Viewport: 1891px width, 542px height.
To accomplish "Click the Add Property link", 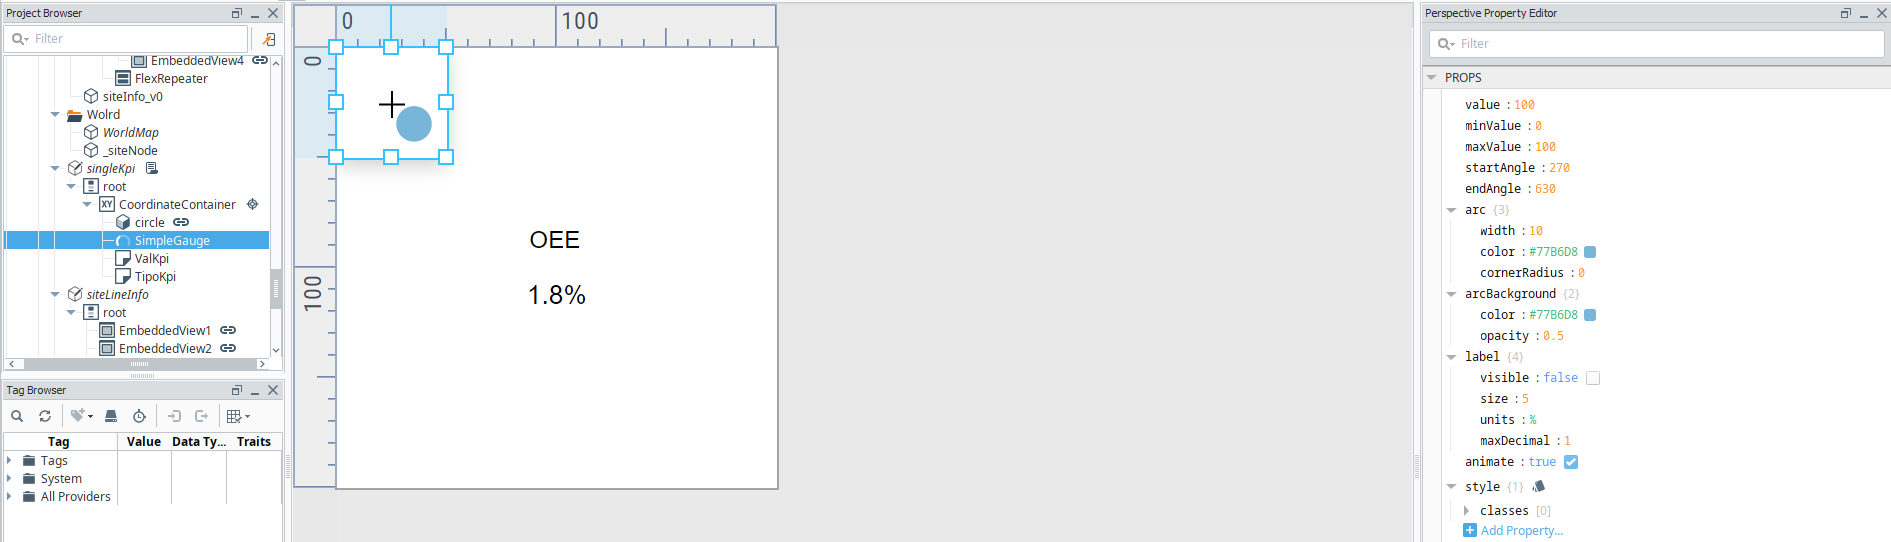I will click(1522, 531).
